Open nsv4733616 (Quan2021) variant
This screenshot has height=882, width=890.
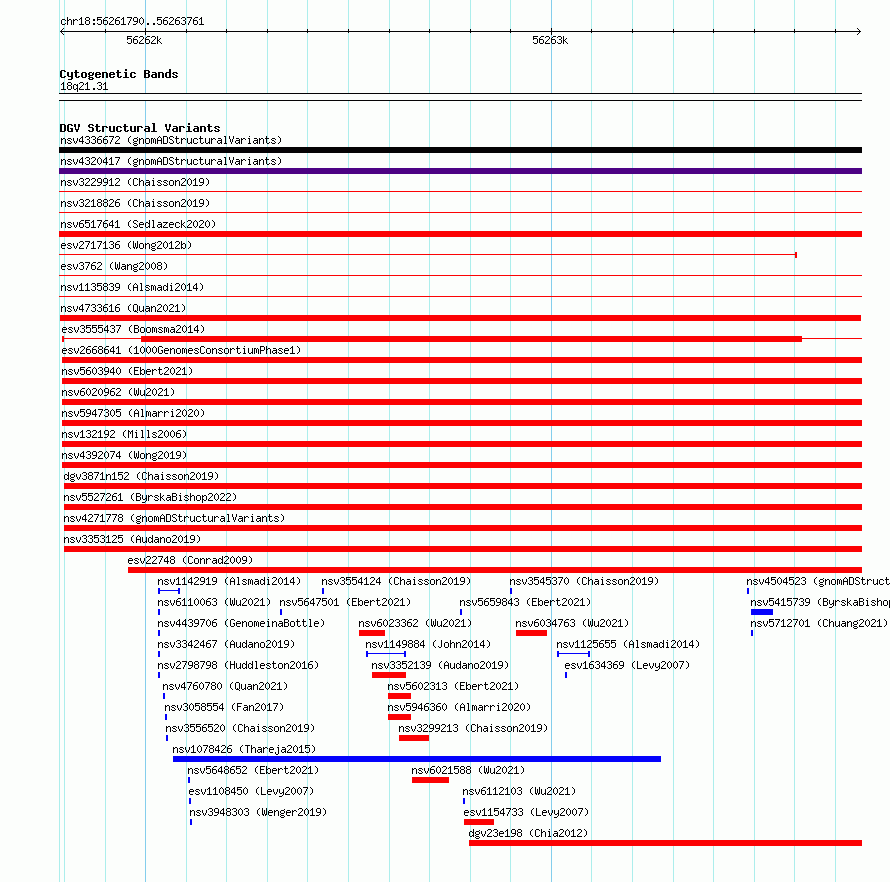point(123,308)
